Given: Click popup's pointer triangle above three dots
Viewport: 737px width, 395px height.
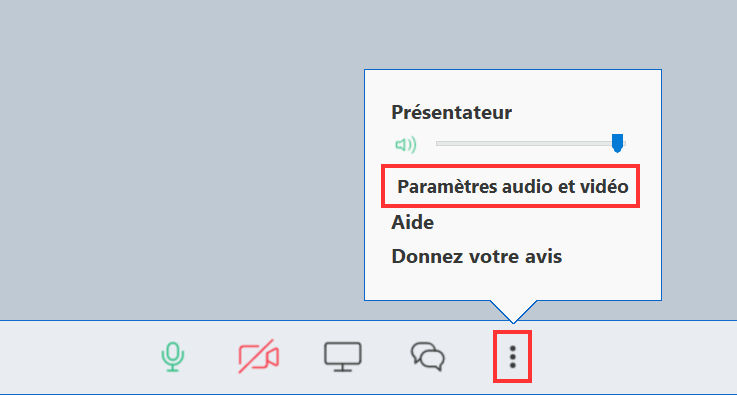Looking at the screenshot, I should pos(513,311).
